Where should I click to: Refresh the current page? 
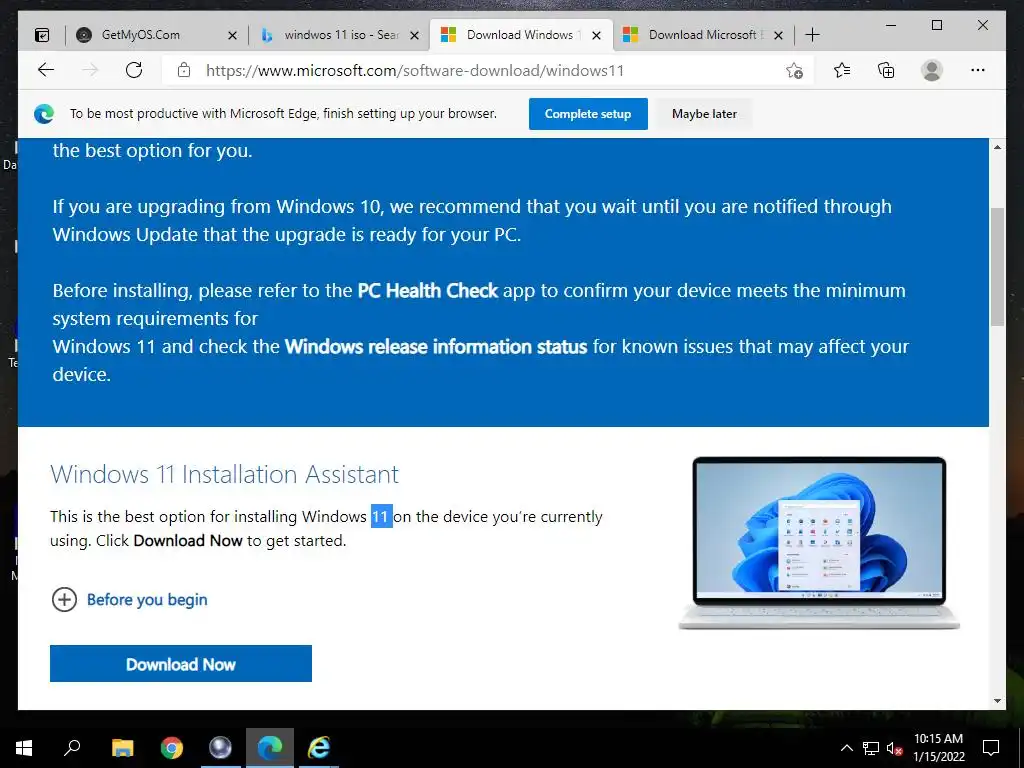pyautogui.click(x=134, y=70)
